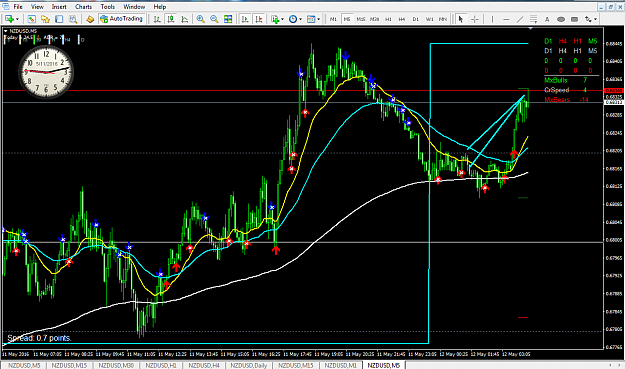
Task: Click the MetaTrader application icon beside File
Action: point(6,6)
